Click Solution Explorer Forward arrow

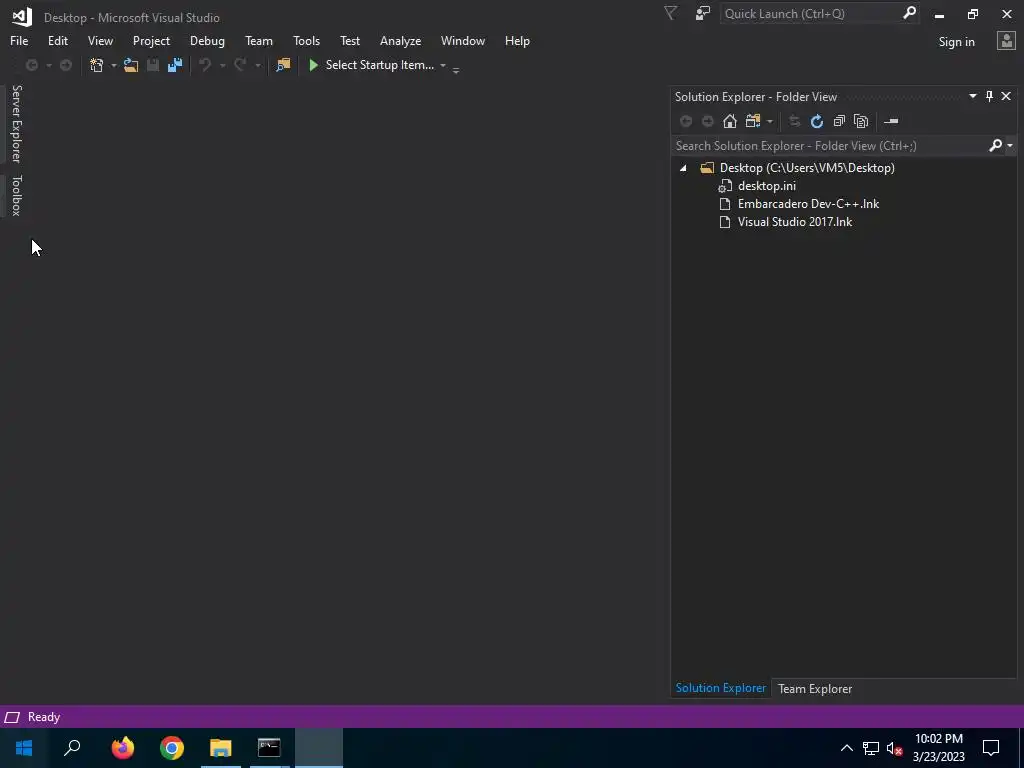click(707, 121)
